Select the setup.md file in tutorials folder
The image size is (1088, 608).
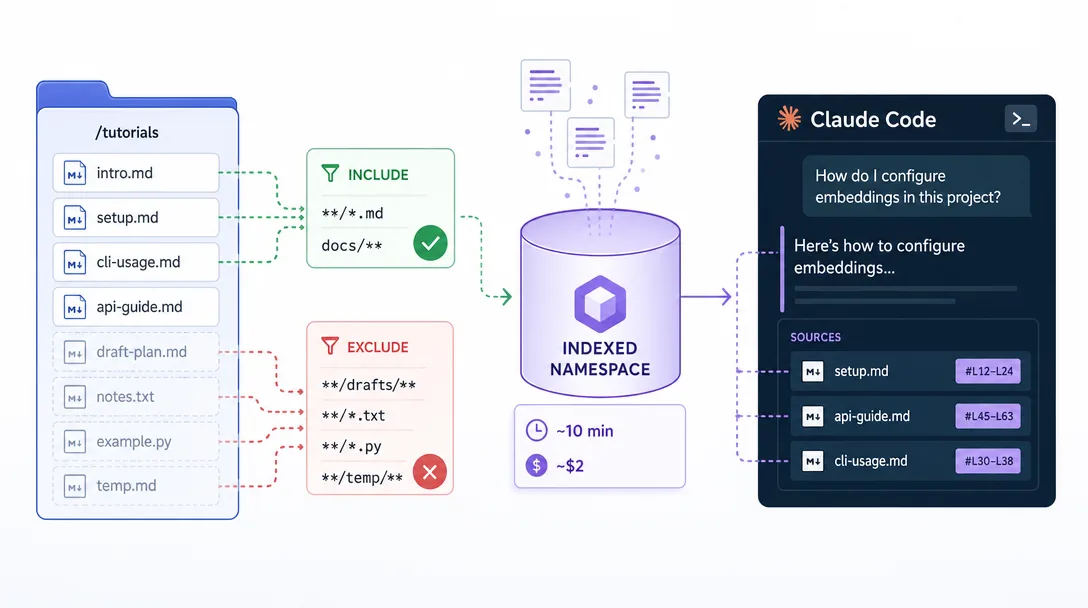pos(136,218)
